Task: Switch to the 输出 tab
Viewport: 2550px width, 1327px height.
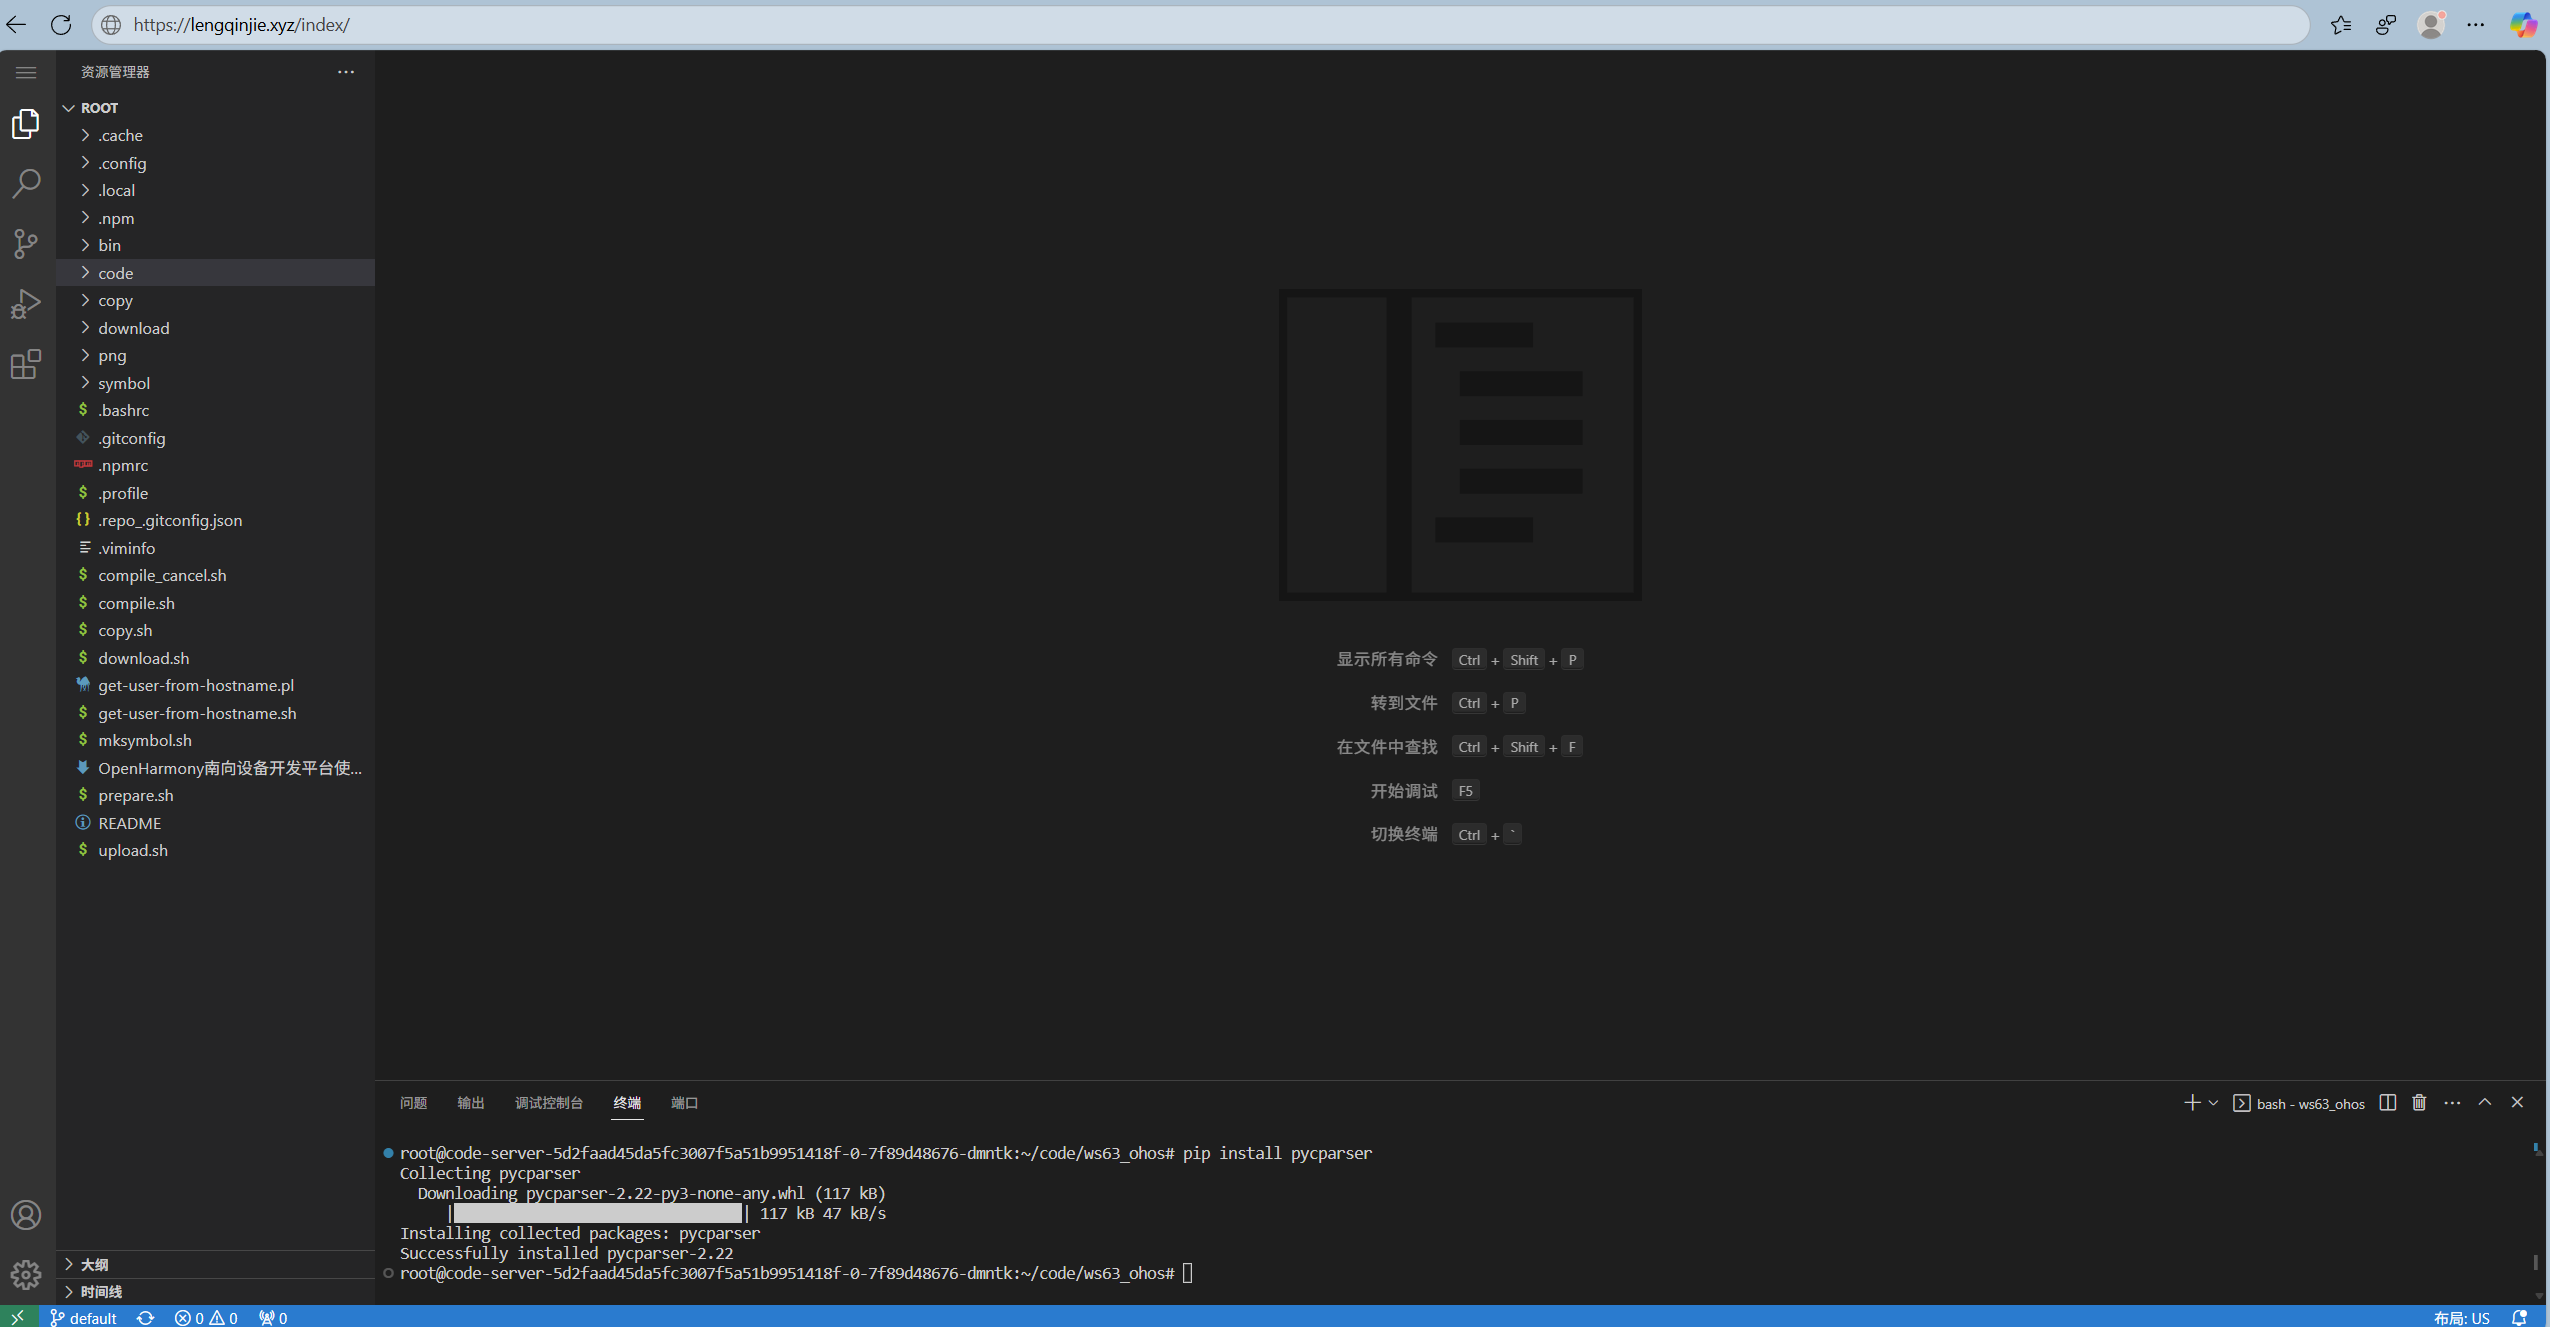Action: tap(470, 1102)
